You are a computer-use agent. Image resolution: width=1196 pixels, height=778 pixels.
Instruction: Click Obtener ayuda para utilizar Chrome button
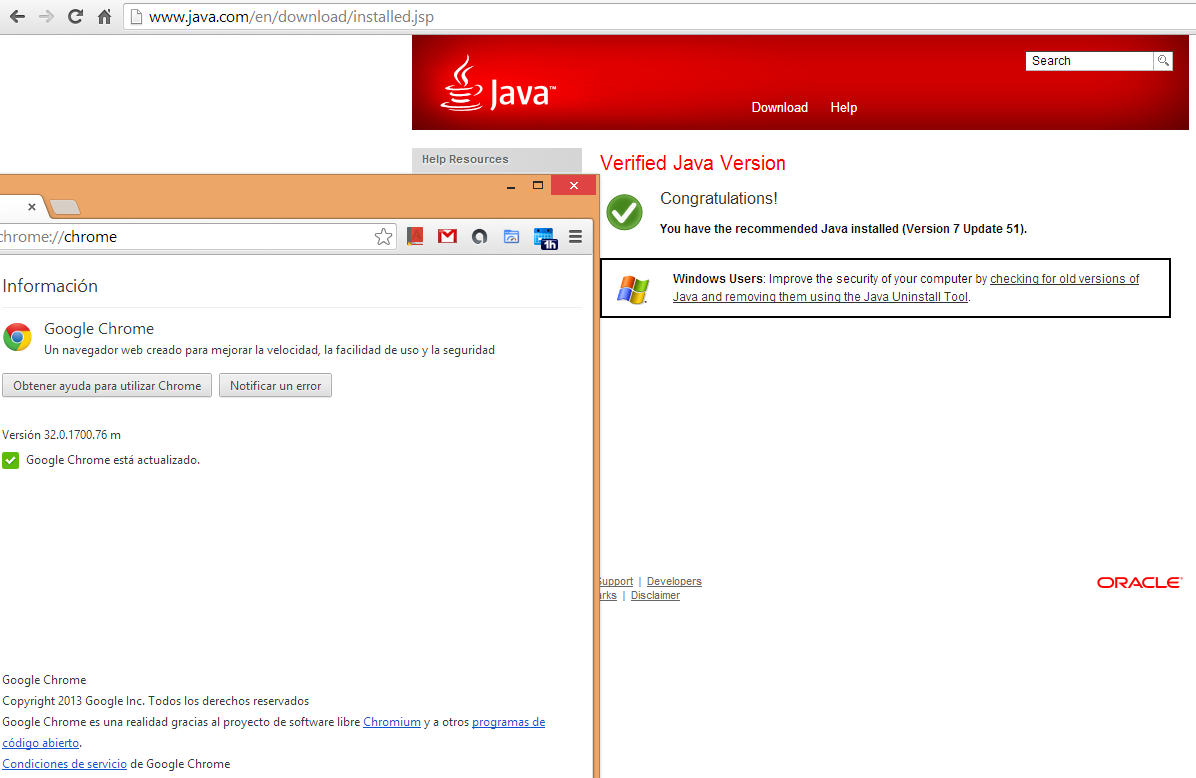pos(107,385)
